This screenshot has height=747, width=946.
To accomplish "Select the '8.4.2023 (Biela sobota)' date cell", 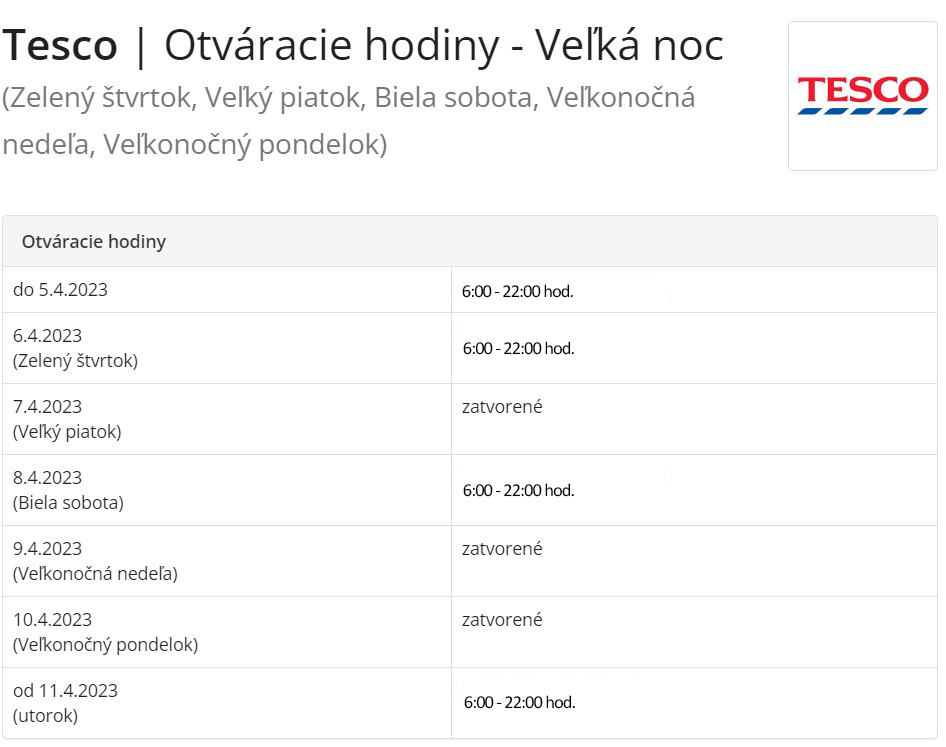I will pos(68,490).
